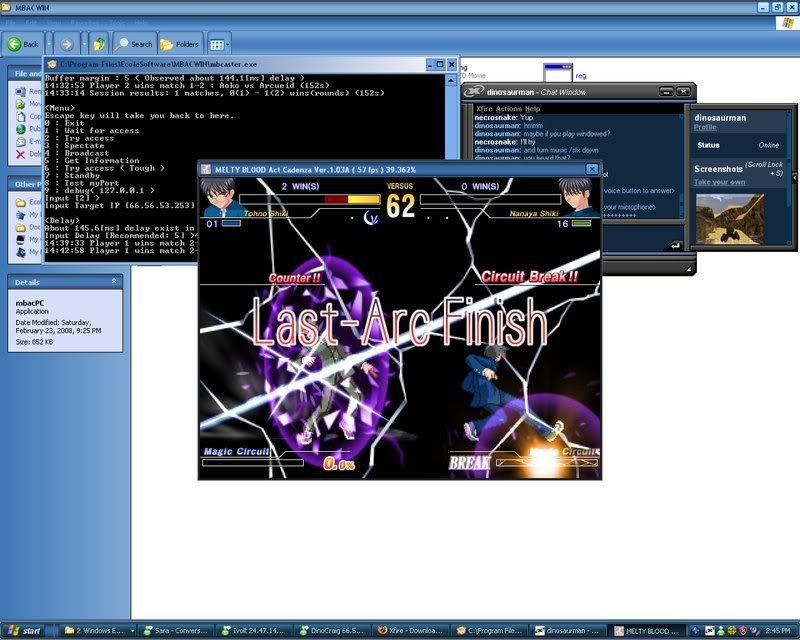
Task: Collapse the Details panel in Explorer sidebar
Action: pyautogui.click(x=114, y=282)
